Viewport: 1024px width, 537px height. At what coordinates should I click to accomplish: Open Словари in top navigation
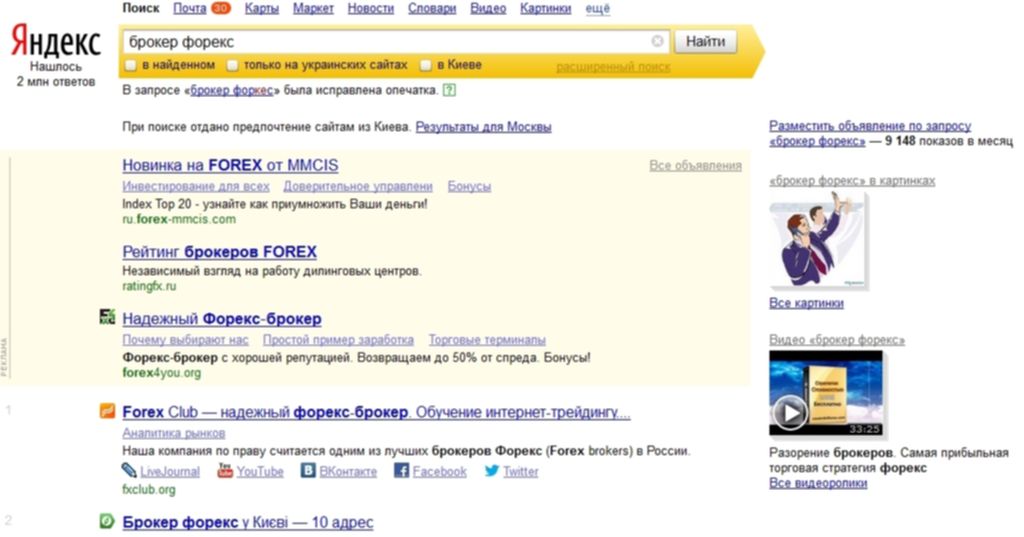click(432, 8)
